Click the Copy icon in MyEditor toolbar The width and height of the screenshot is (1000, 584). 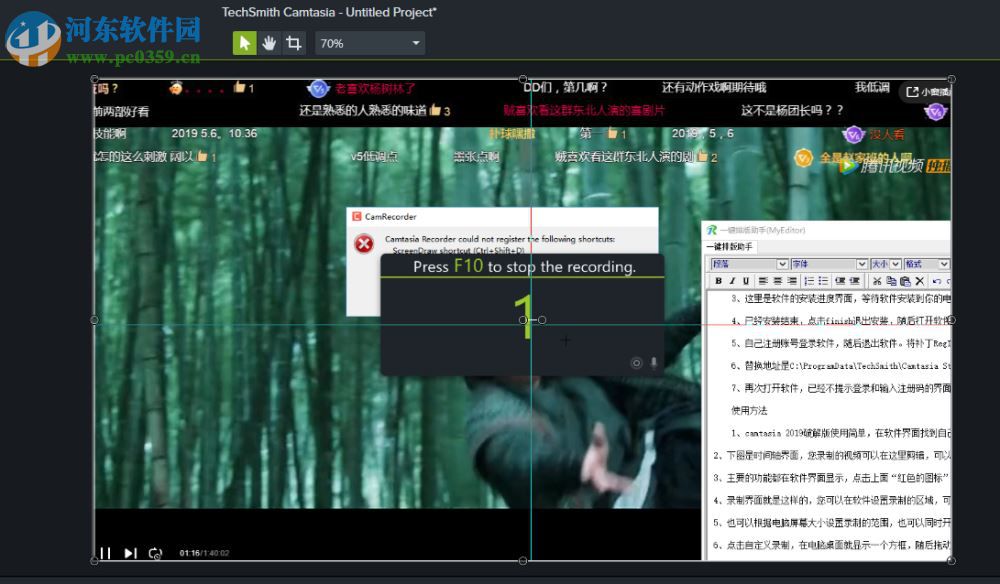(x=891, y=280)
